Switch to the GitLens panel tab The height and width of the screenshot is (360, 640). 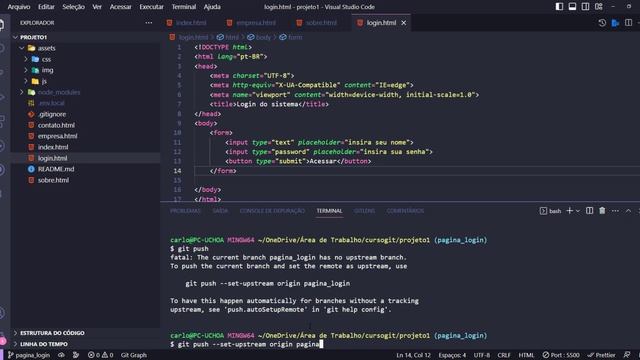(x=364, y=211)
